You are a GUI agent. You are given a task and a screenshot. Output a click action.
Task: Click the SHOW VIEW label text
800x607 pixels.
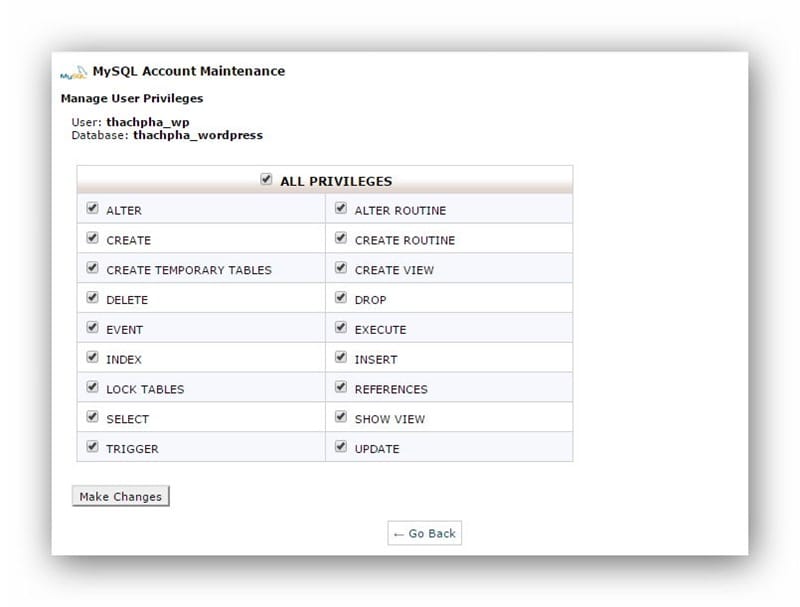(390, 419)
